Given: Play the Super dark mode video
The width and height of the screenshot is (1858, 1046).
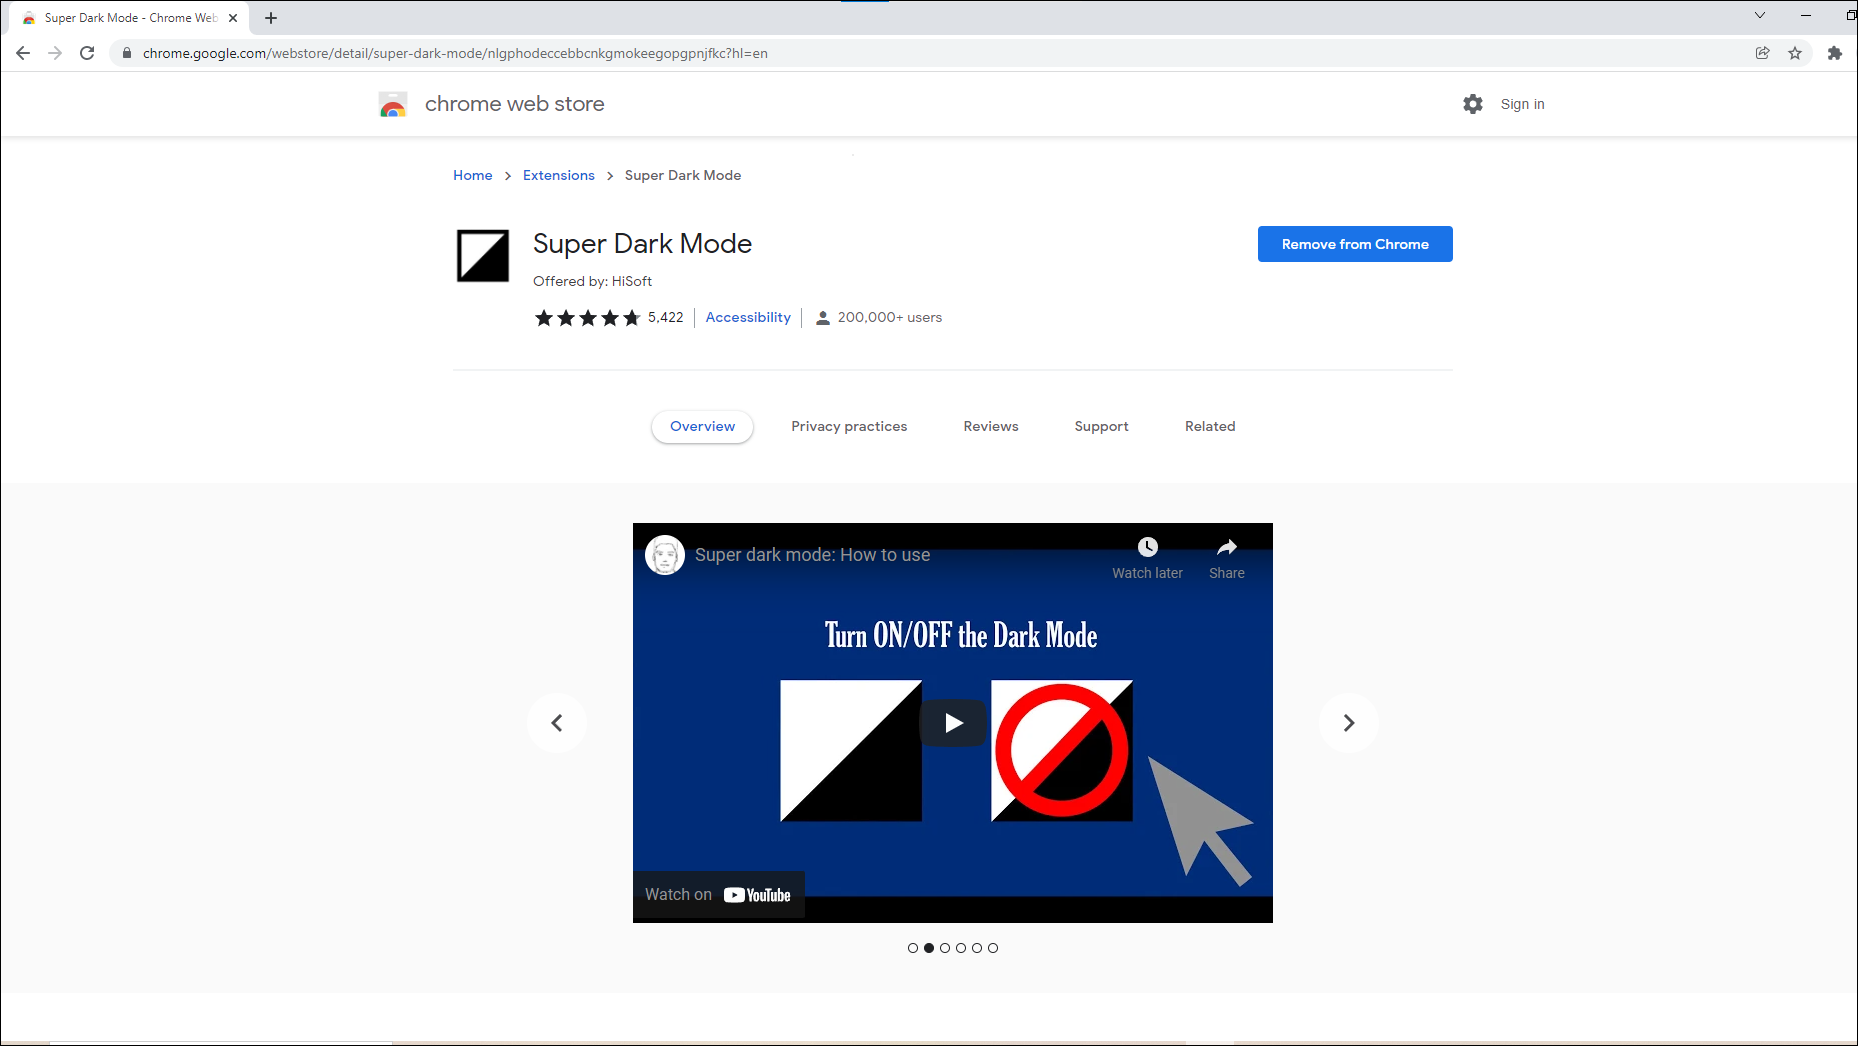Looking at the screenshot, I should click(953, 723).
